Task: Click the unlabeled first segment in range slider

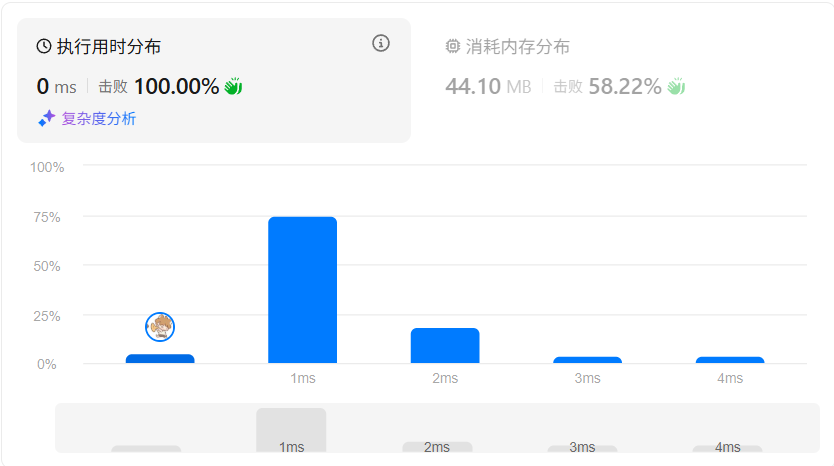Action: tap(146, 449)
